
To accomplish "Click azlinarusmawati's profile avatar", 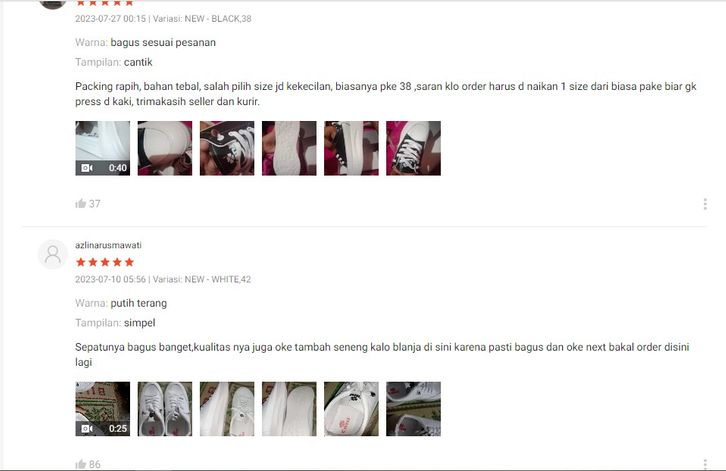I will (53, 254).
